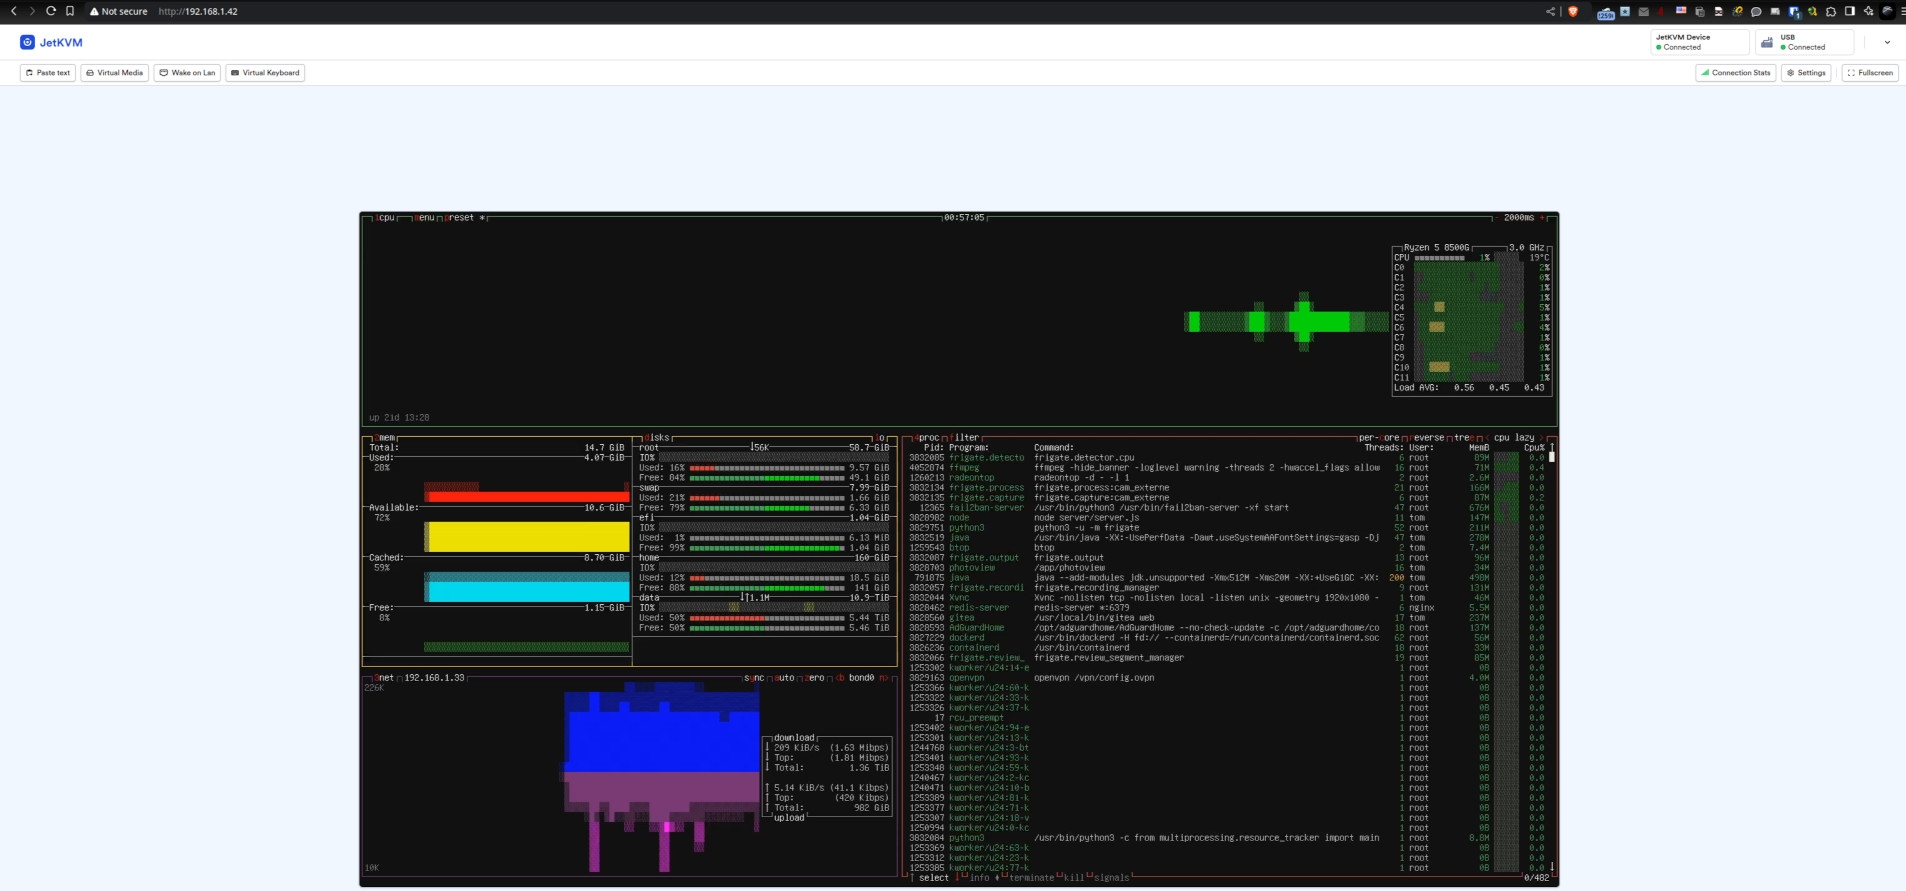
Task: Open the browser extensions puzzle icon
Action: pyautogui.click(x=1831, y=12)
